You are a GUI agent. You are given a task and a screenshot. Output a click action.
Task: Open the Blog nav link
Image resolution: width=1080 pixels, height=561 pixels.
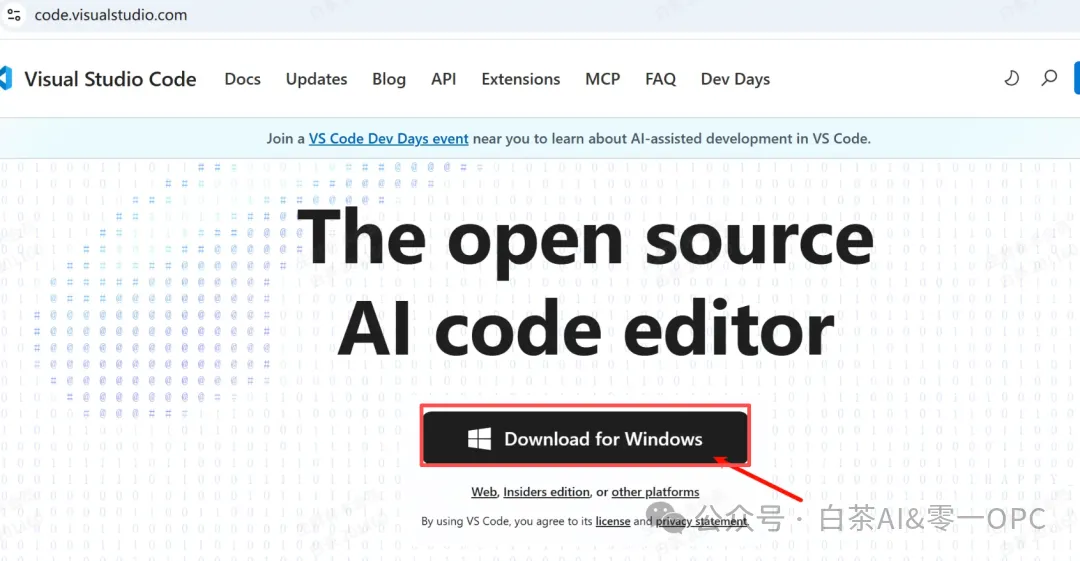389,79
